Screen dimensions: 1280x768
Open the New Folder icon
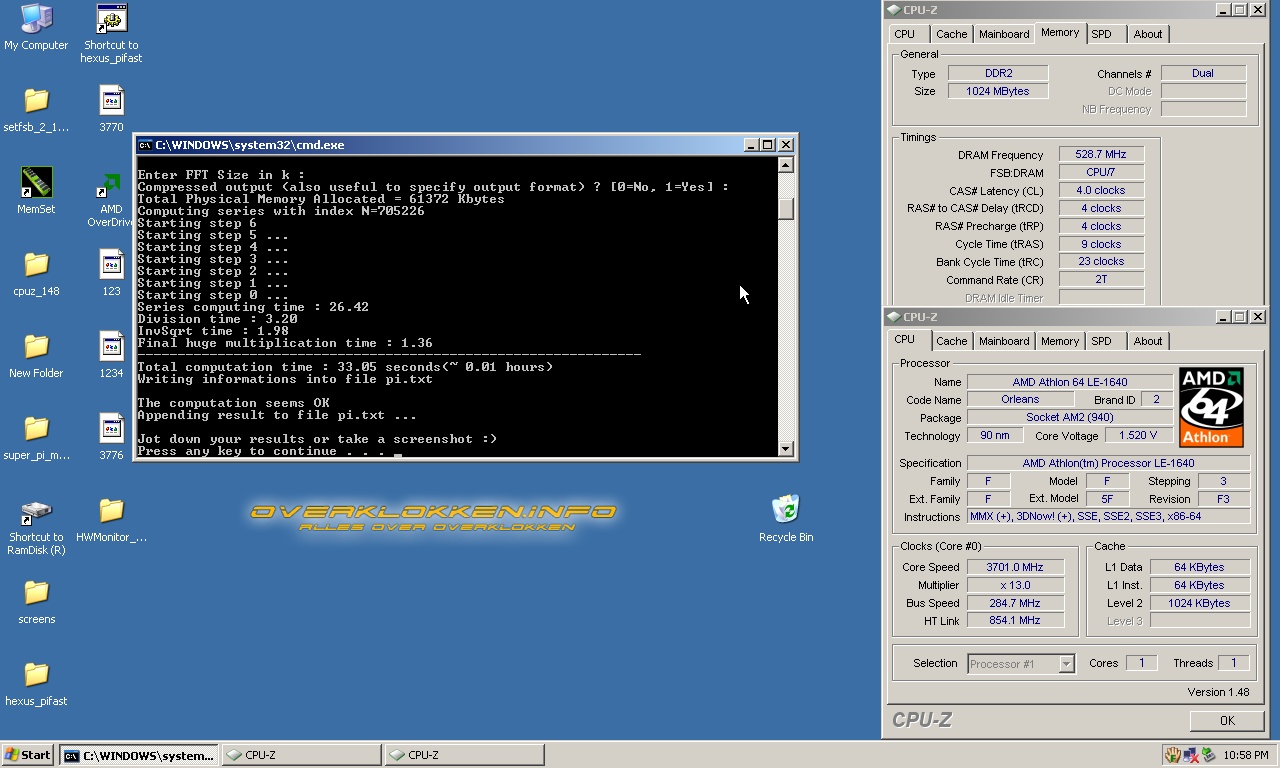pyautogui.click(x=36, y=346)
